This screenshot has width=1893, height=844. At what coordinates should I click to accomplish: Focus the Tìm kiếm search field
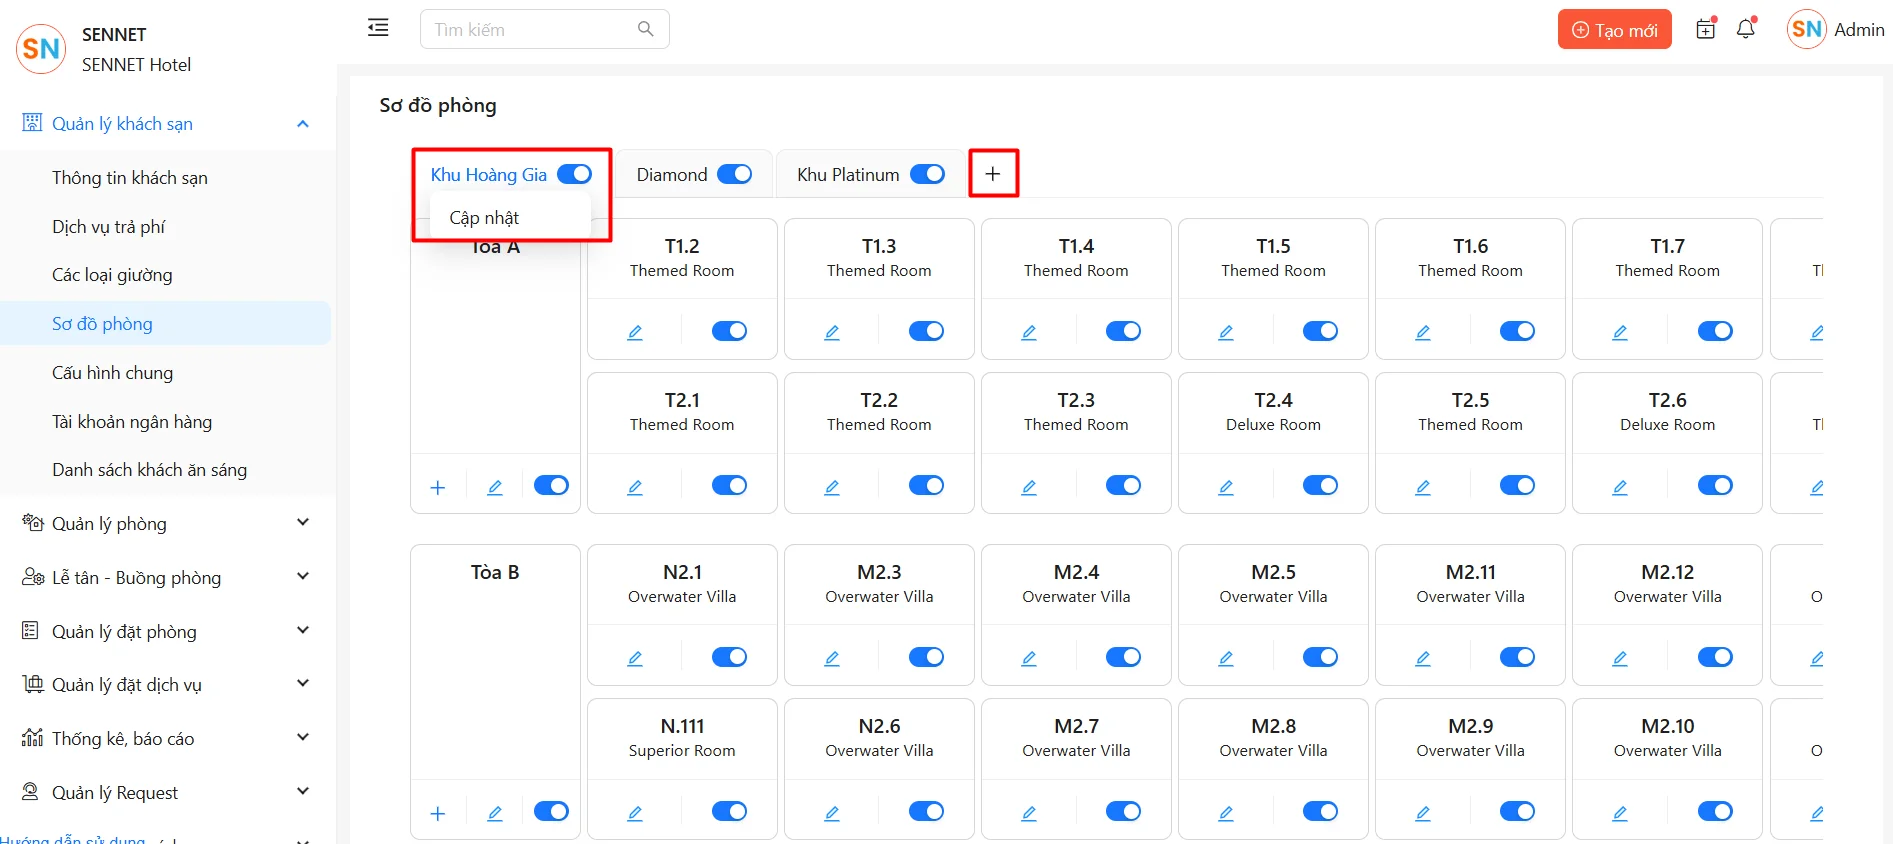click(530, 30)
